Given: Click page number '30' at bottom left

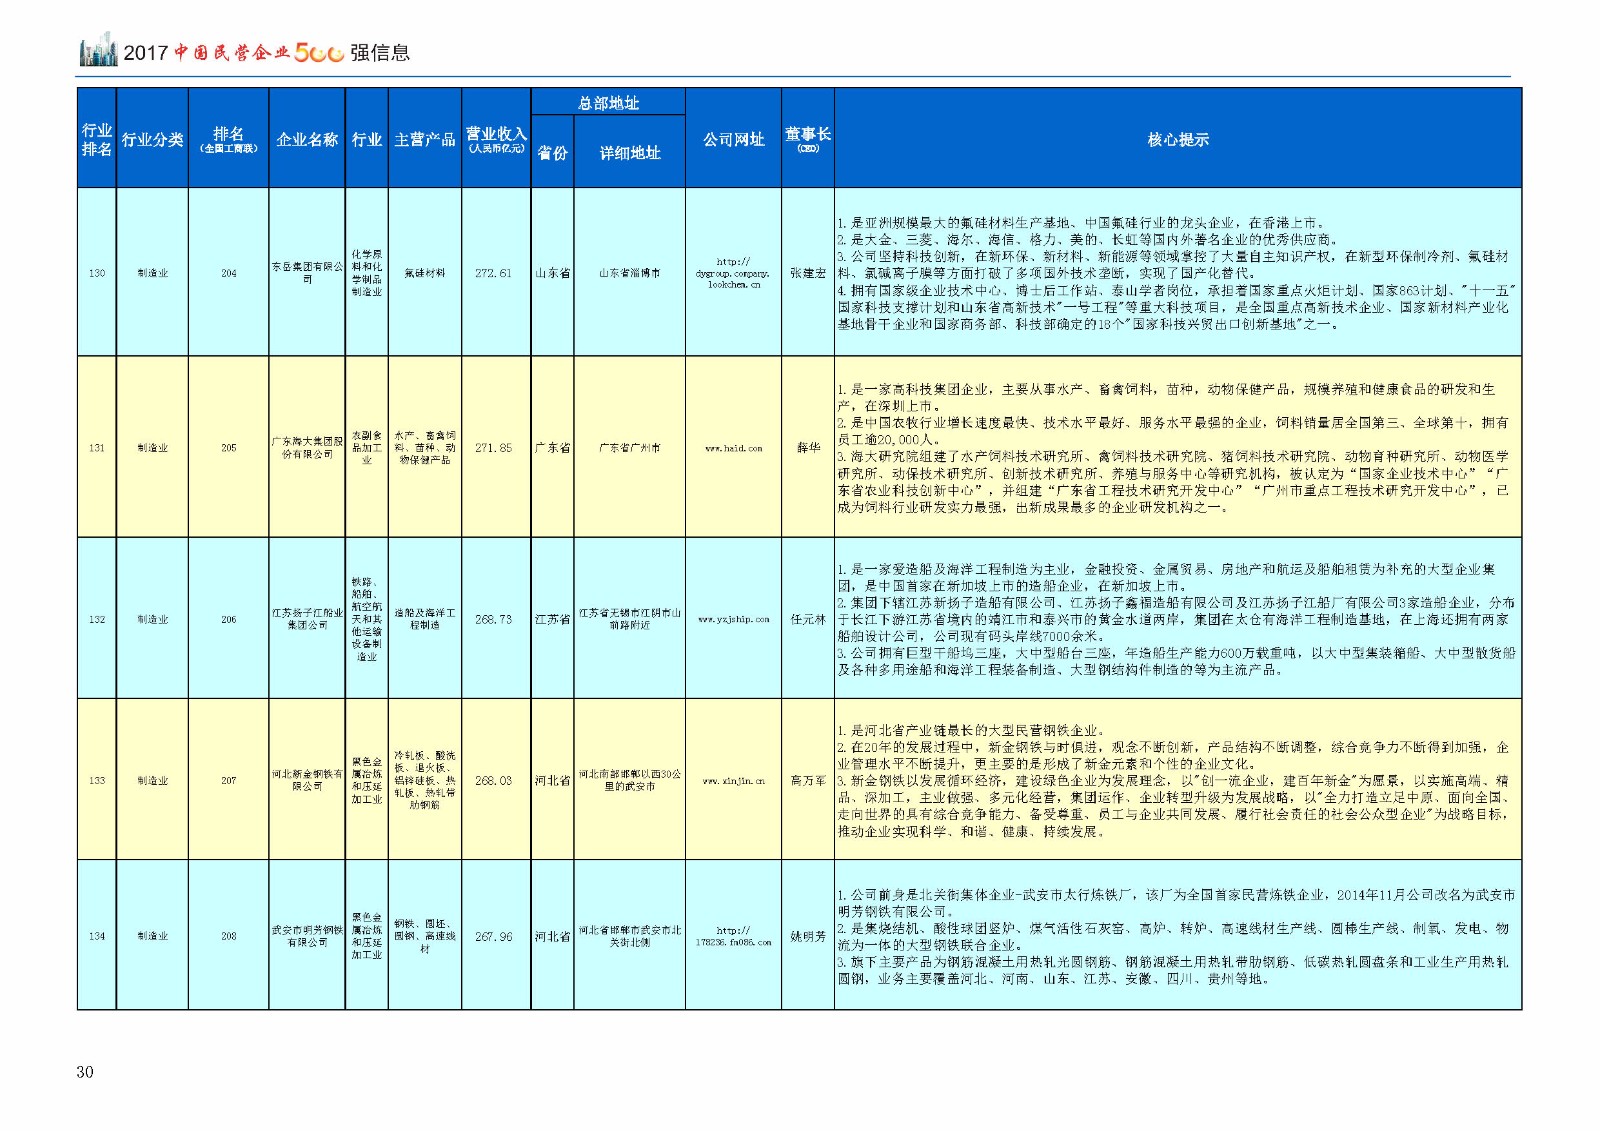Looking at the screenshot, I should [85, 1072].
